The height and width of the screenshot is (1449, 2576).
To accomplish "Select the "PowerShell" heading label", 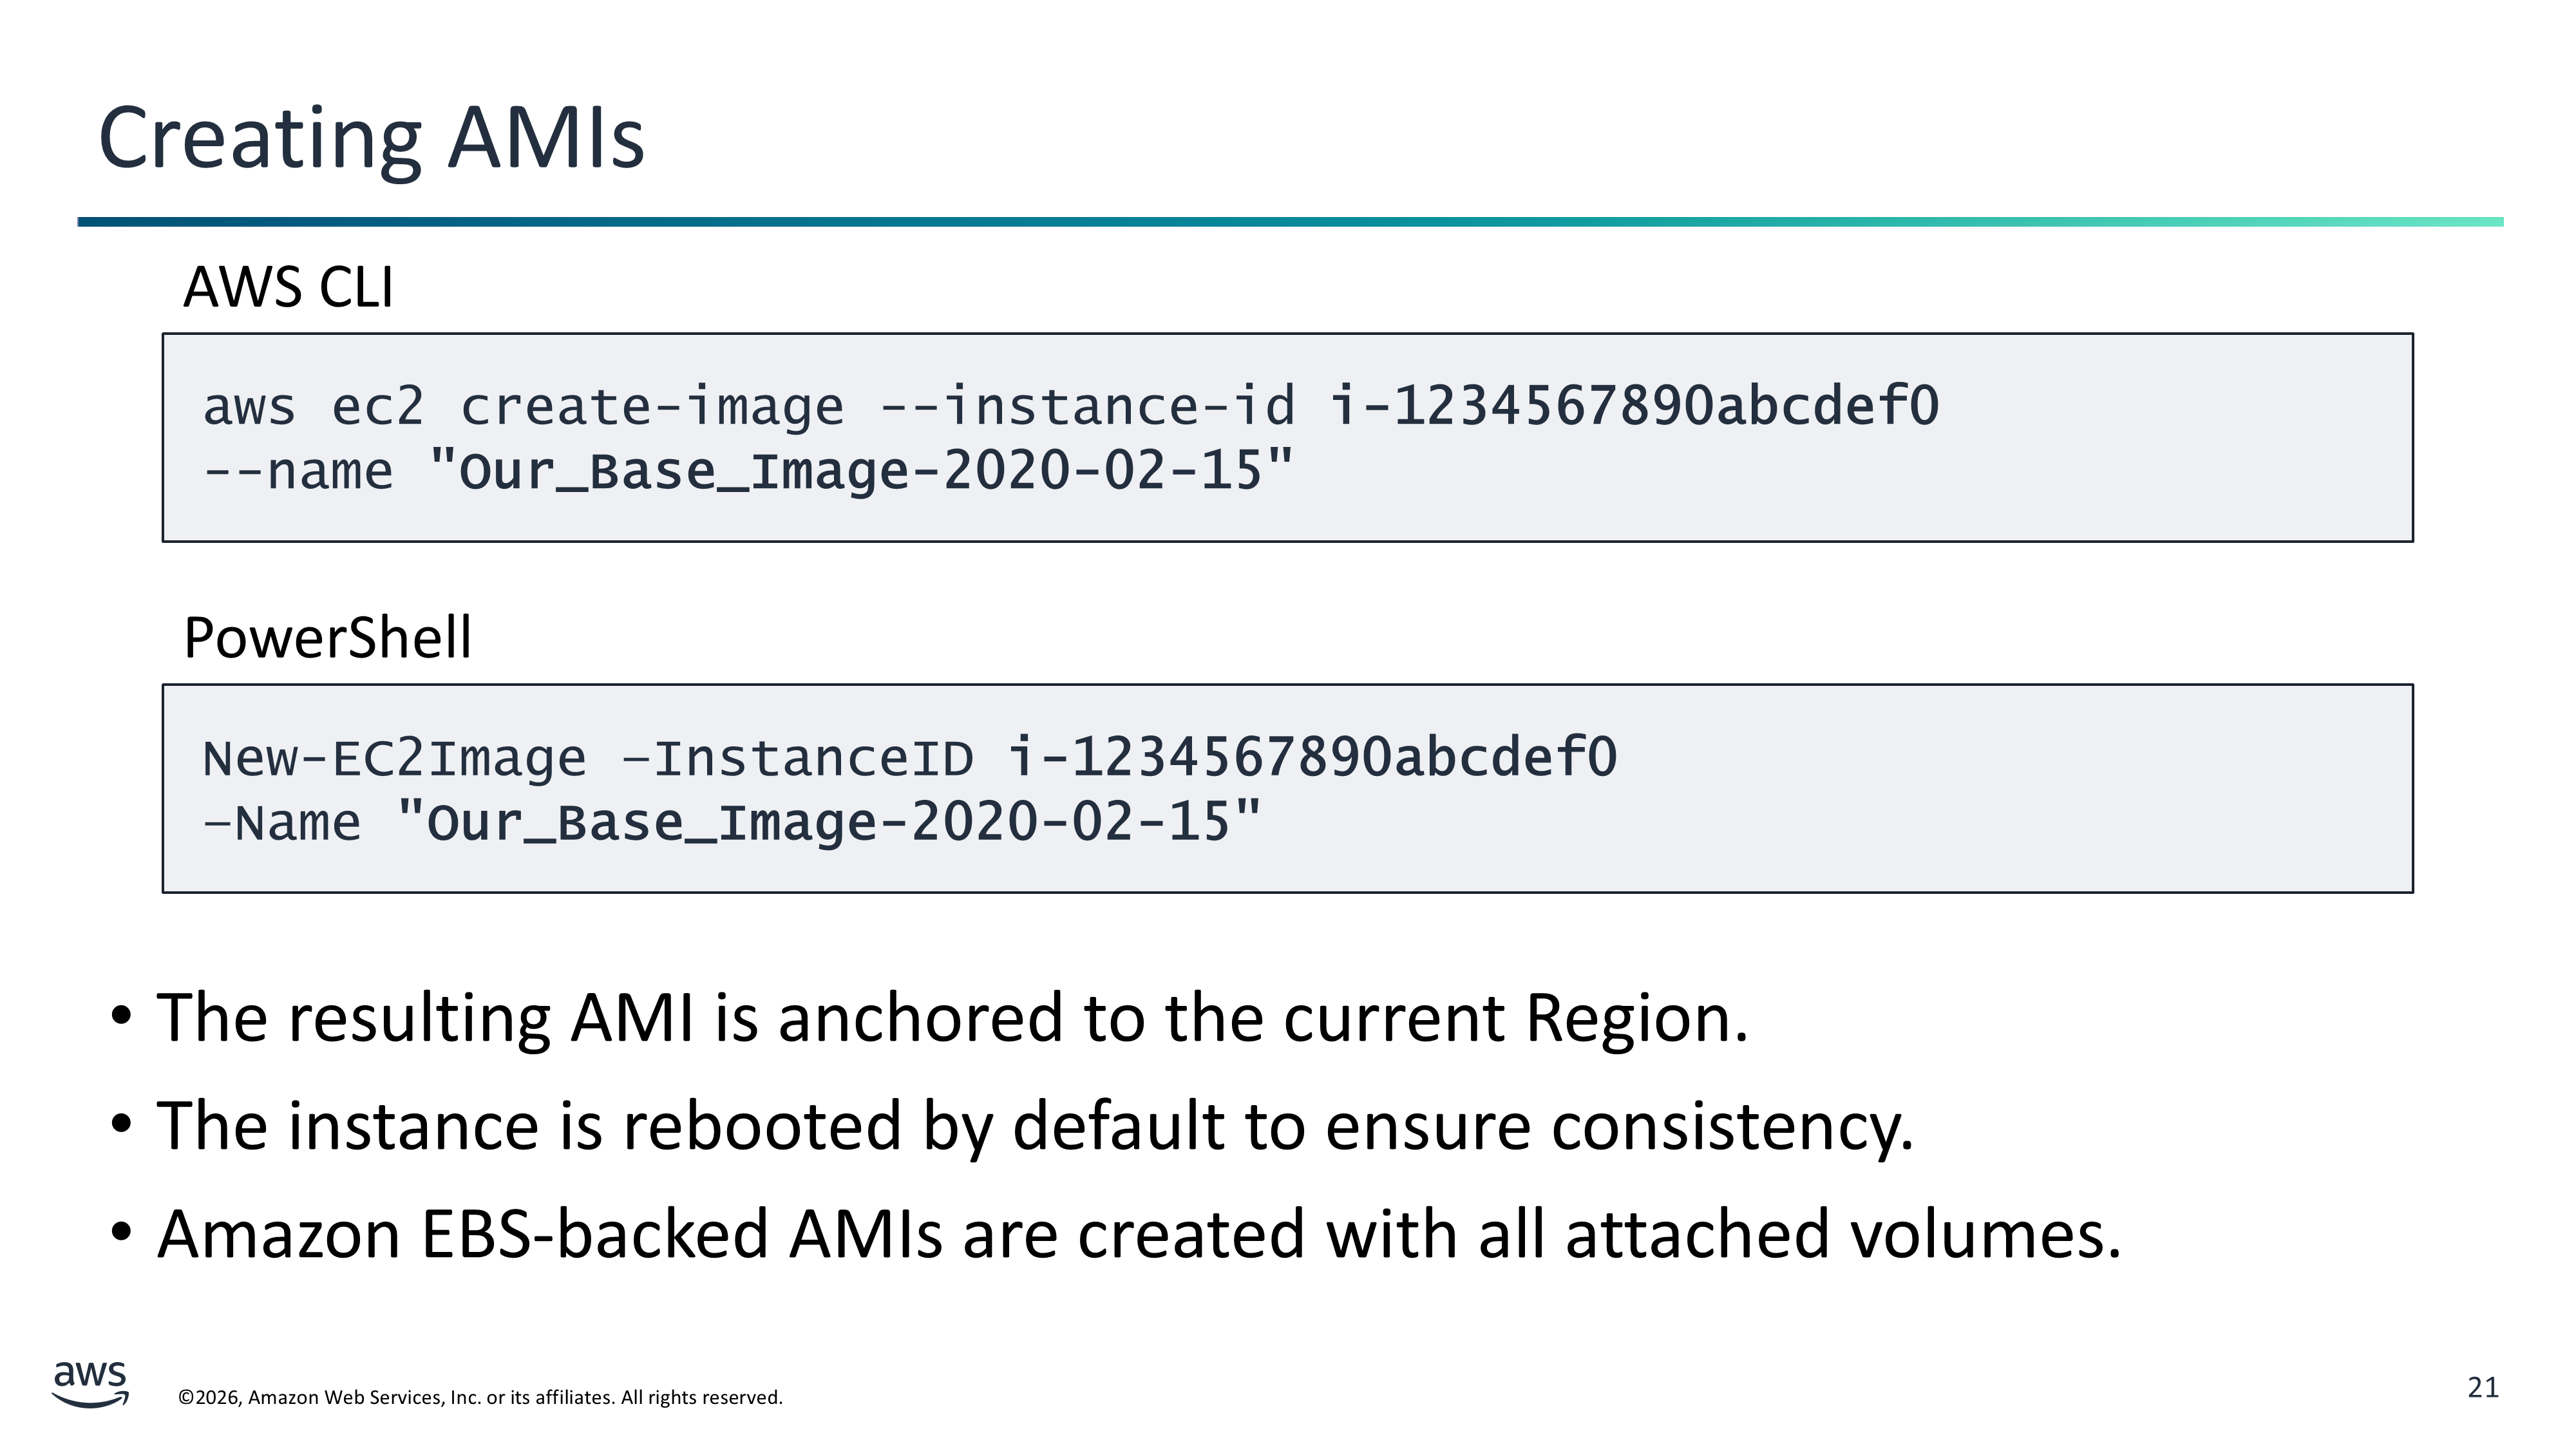I will (327, 638).
